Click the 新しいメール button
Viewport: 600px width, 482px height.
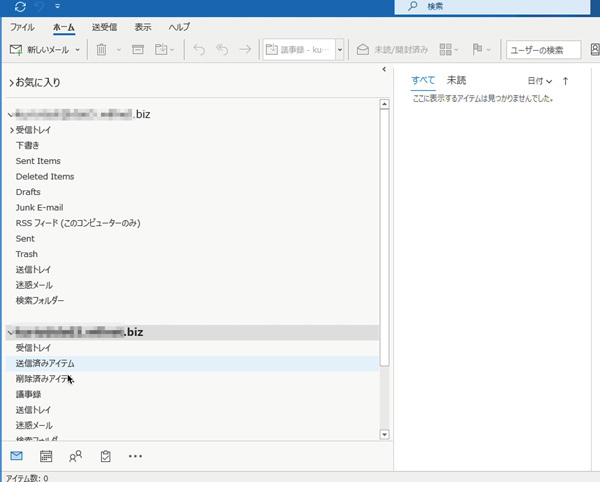[39, 50]
